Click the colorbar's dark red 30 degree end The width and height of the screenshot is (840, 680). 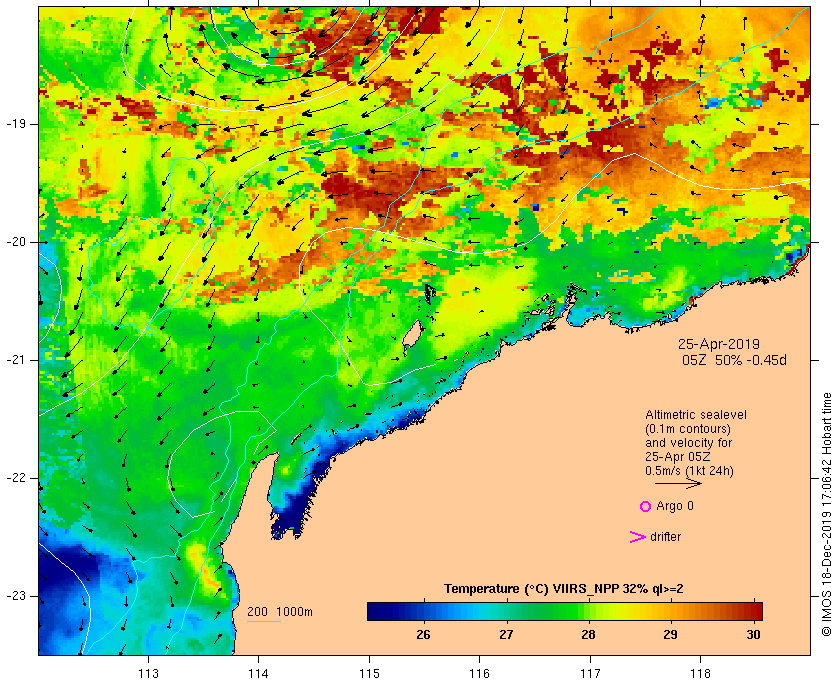click(754, 611)
